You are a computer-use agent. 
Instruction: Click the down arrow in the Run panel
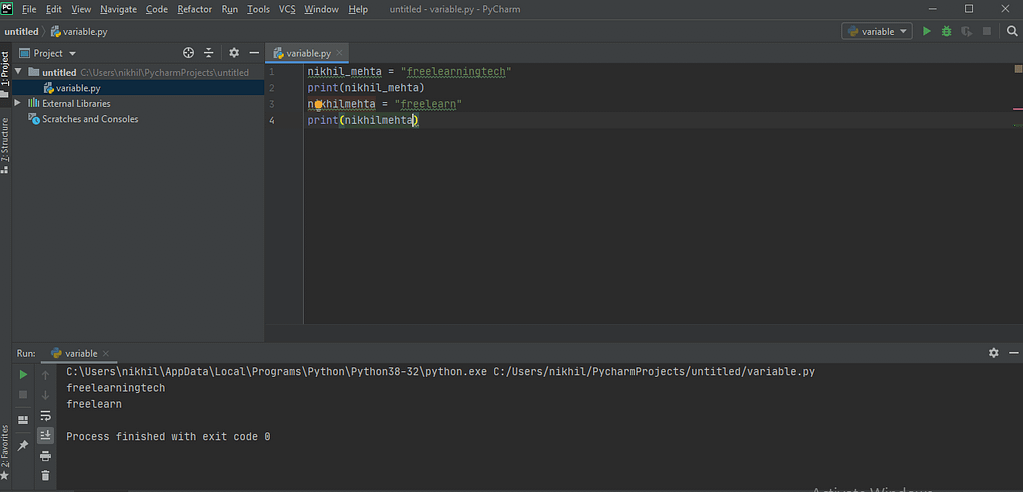(x=45, y=395)
